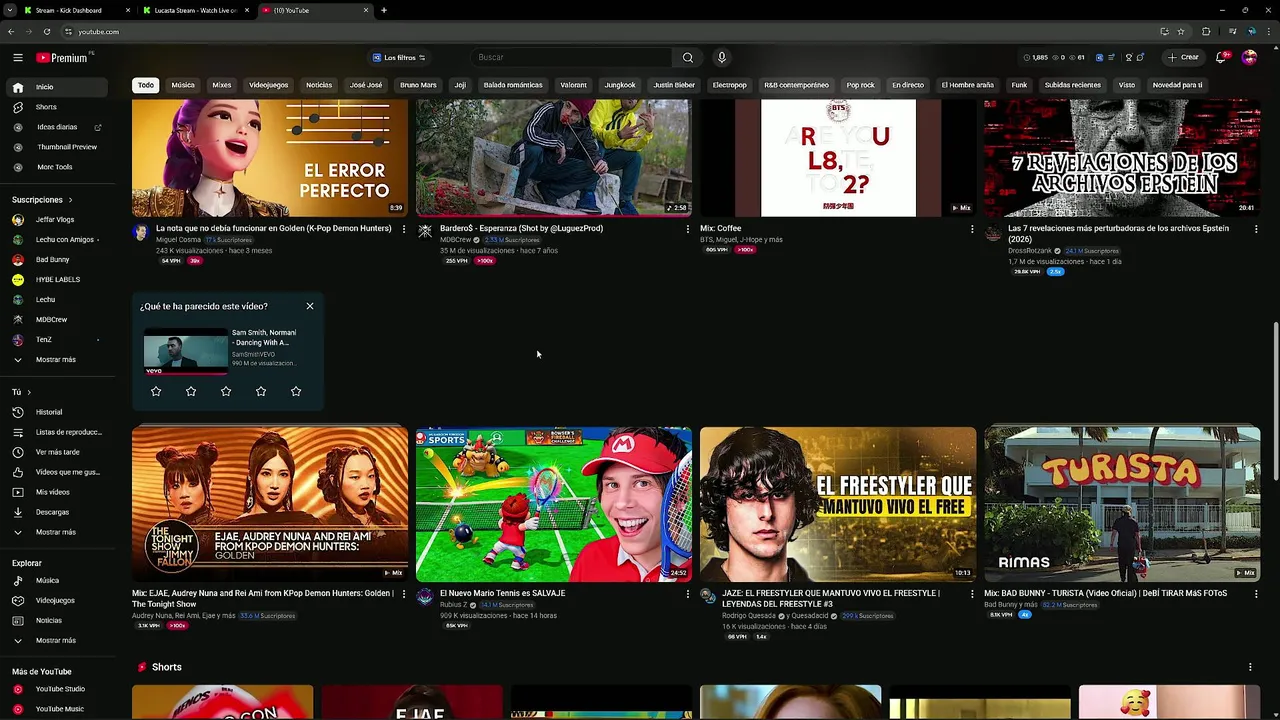
Task: Select the Videojuegos filter chip
Action: [269, 85]
